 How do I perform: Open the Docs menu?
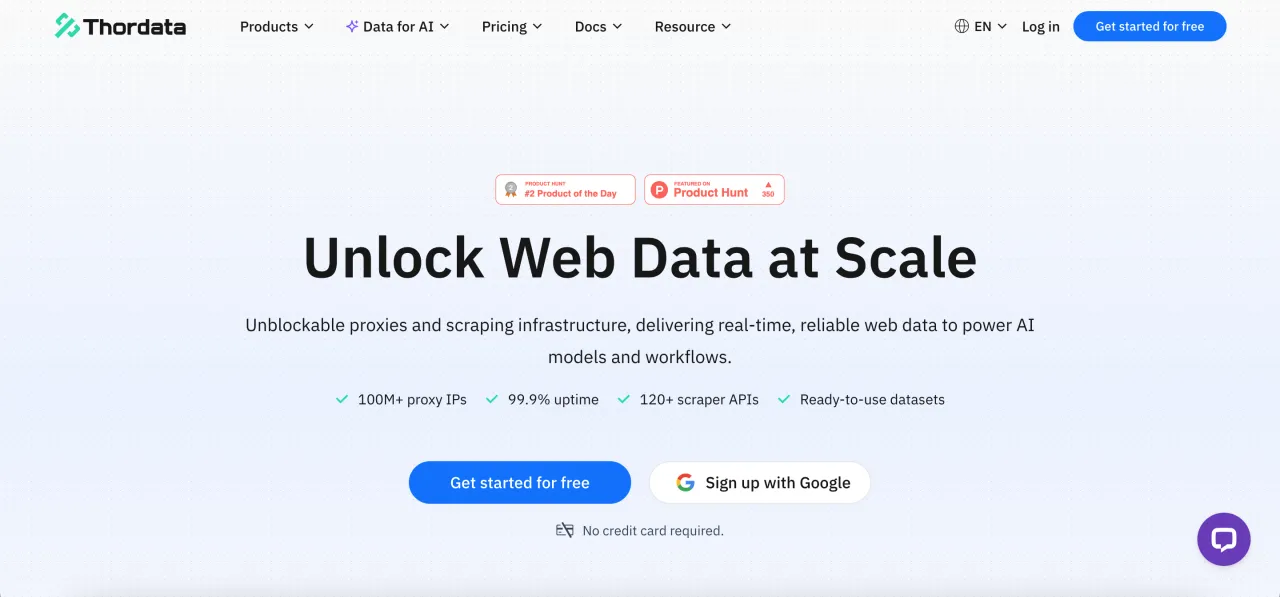point(598,27)
